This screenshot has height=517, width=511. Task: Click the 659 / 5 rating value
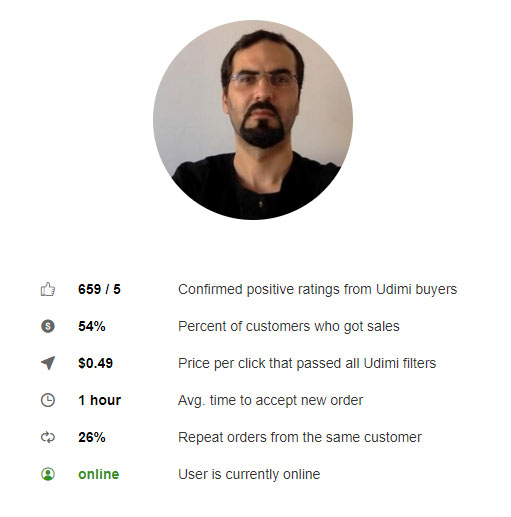[x=99, y=289]
